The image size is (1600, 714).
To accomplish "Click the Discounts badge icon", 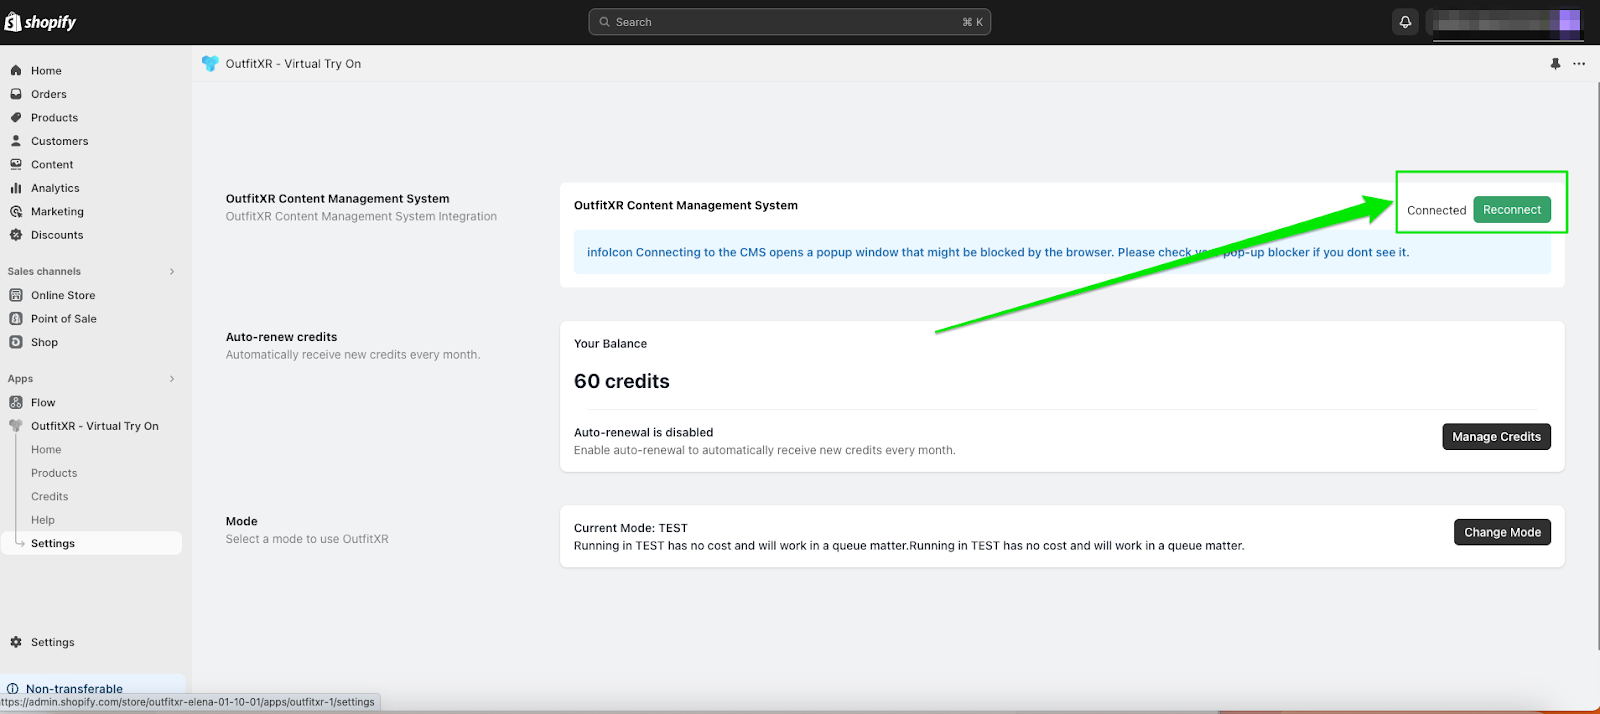I will pos(16,235).
